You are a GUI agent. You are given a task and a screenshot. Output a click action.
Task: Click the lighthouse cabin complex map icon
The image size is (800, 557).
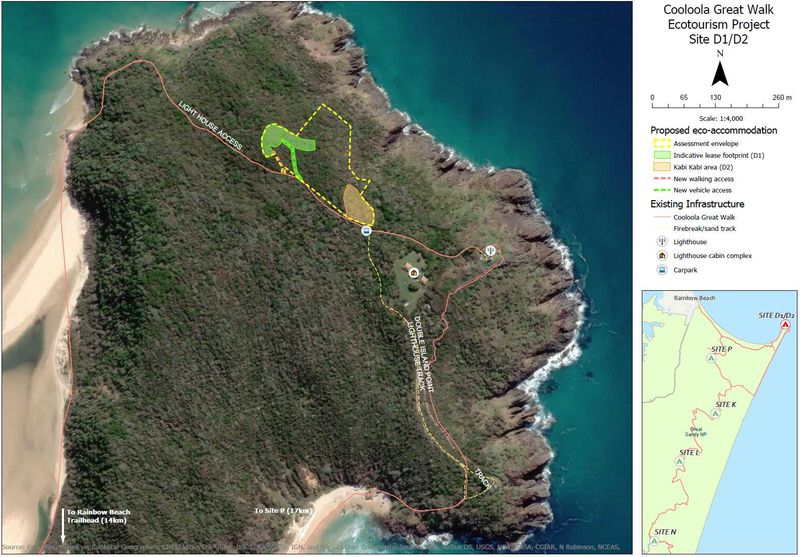click(414, 272)
